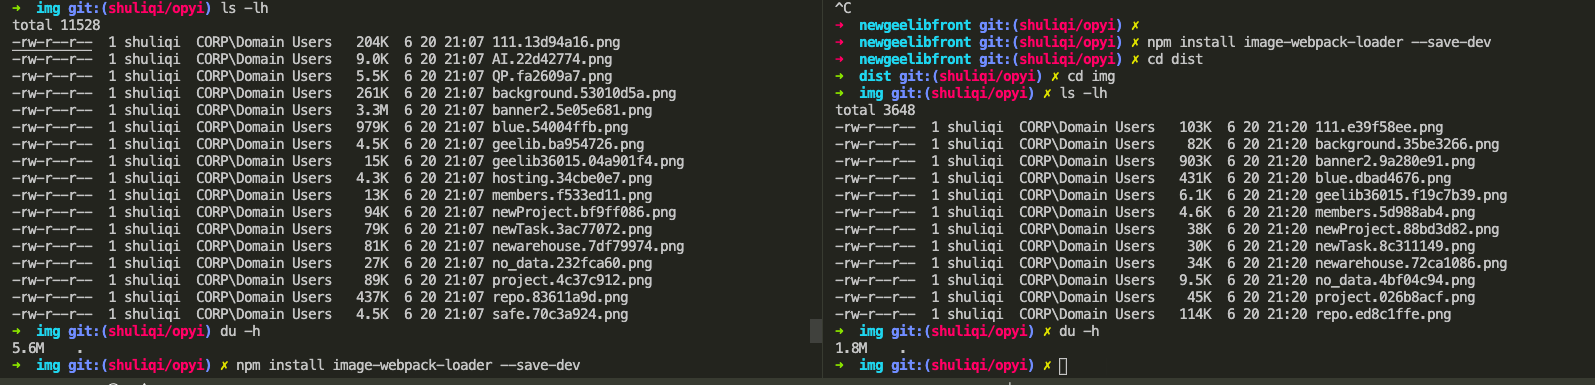
Task: Click the 'total 3648' line in right pane
Action: point(875,110)
